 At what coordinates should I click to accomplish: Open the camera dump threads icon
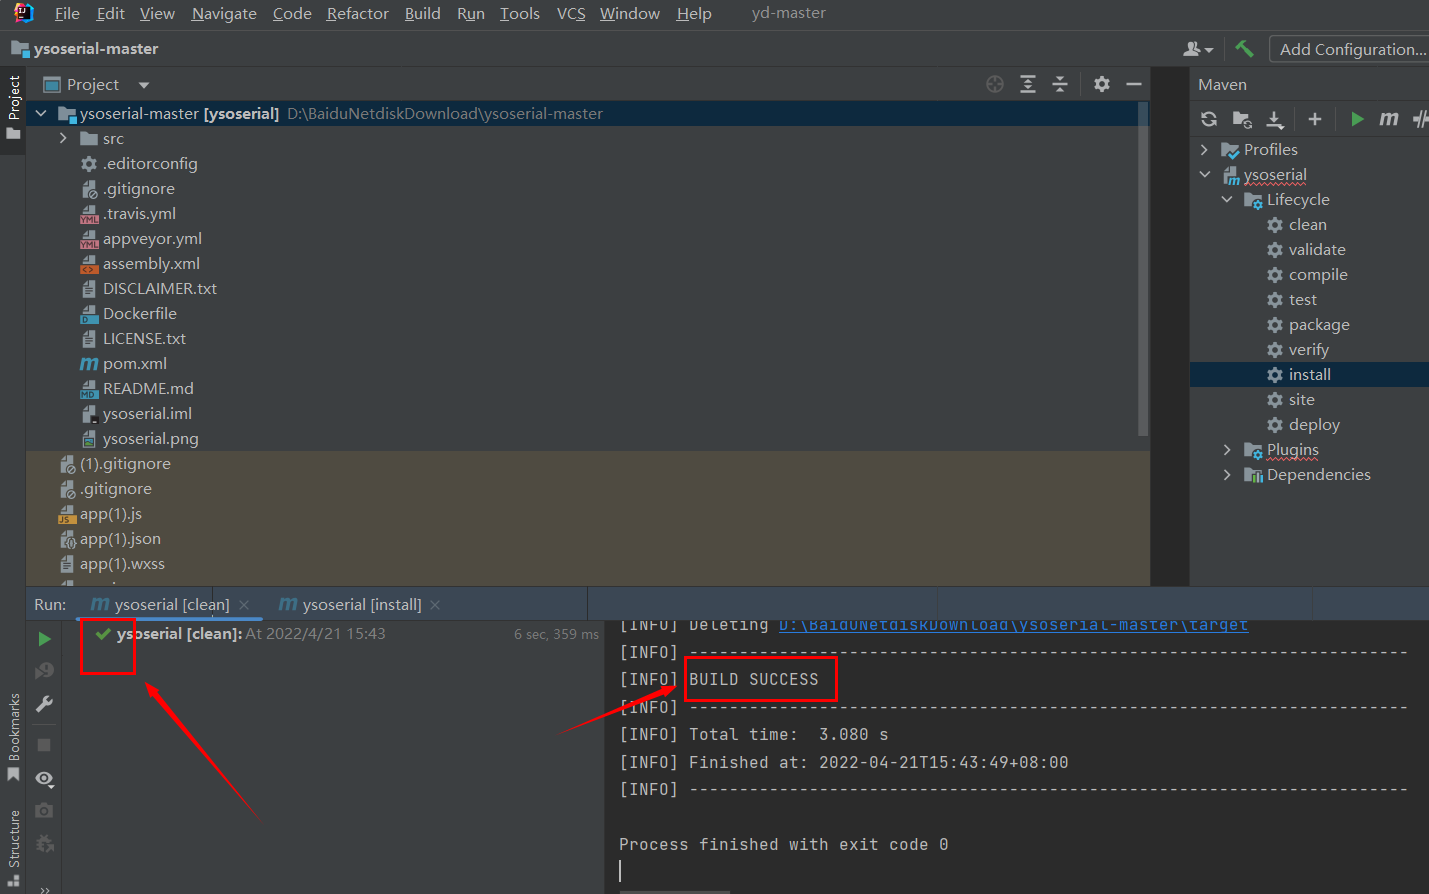tap(44, 810)
